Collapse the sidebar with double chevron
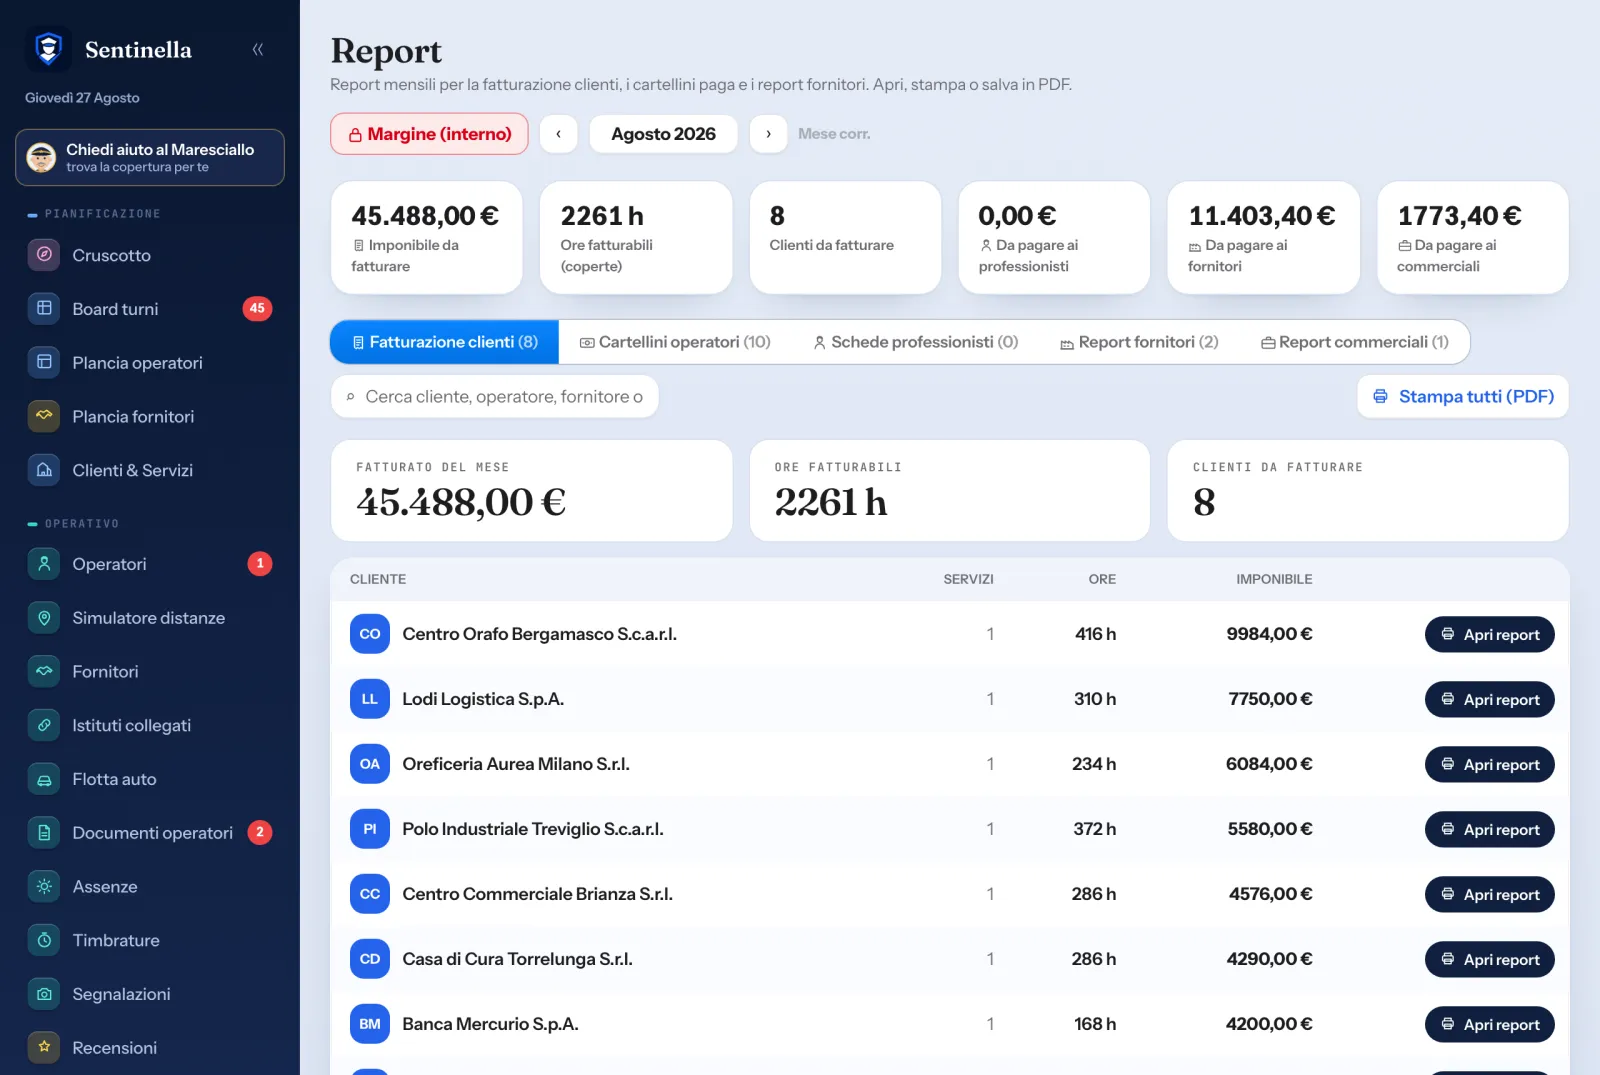Image resolution: width=1600 pixels, height=1075 pixels. [x=258, y=49]
